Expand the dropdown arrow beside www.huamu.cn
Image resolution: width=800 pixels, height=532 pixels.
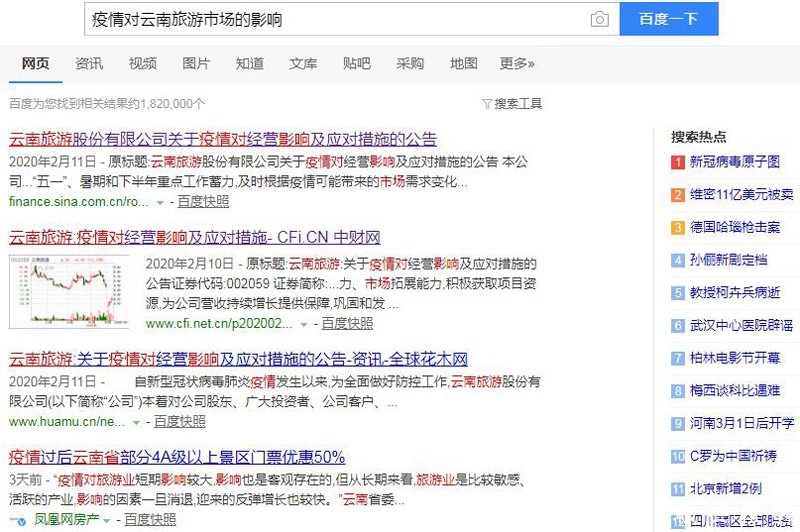[136, 423]
